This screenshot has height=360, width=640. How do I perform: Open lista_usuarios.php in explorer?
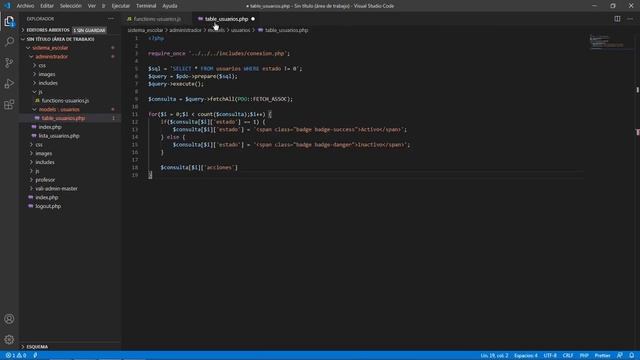[x=70, y=136]
